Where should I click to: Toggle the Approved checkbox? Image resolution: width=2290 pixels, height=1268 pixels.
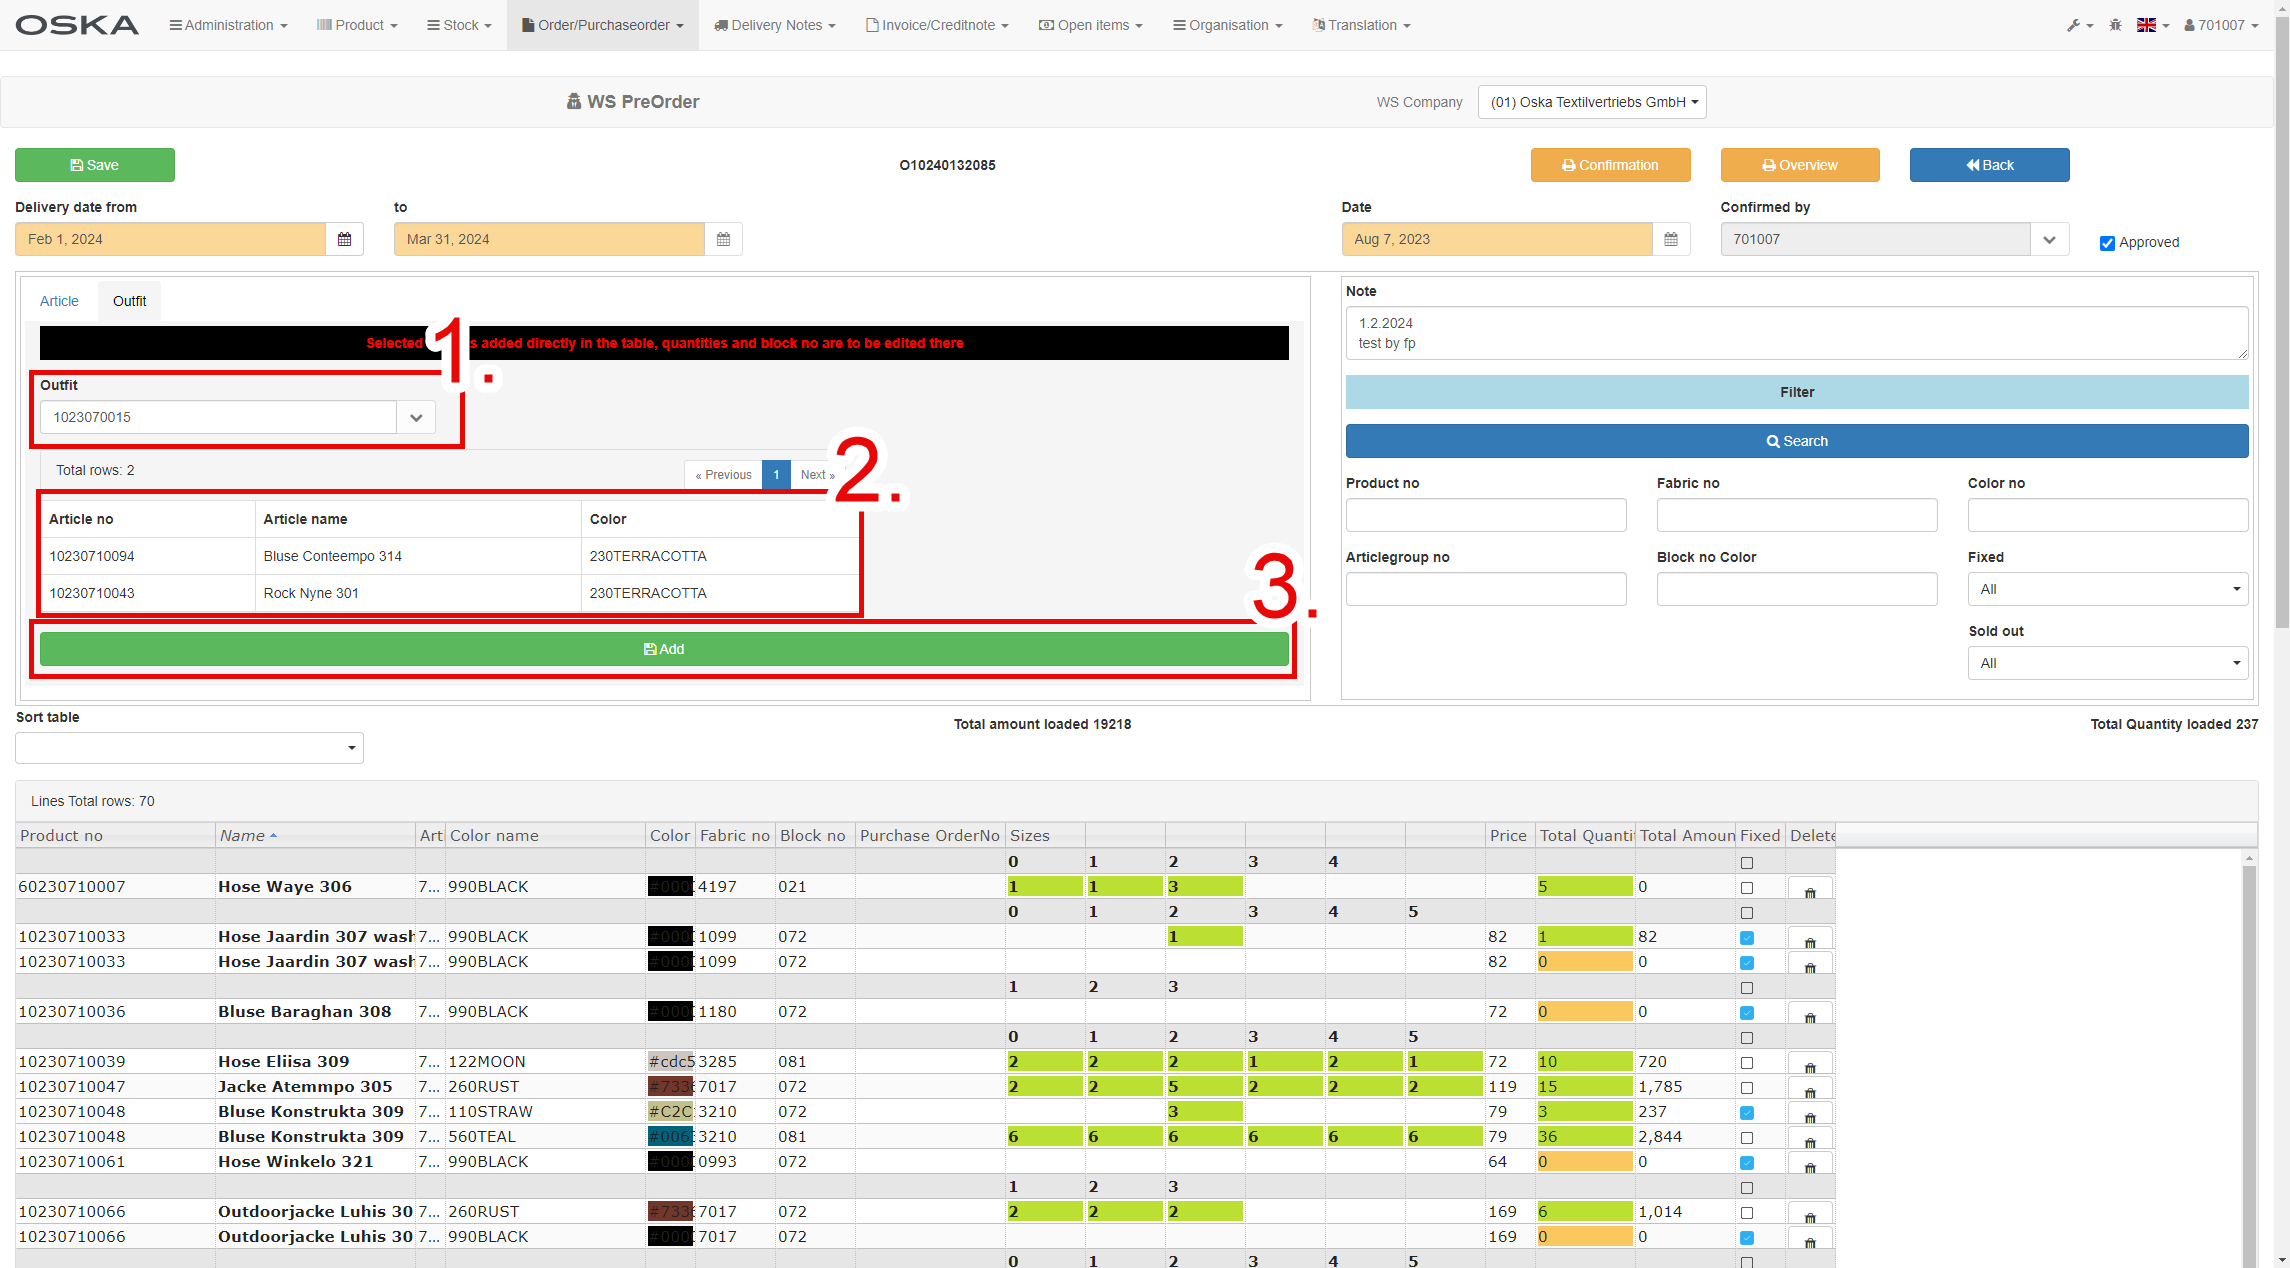pos(2107,243)
